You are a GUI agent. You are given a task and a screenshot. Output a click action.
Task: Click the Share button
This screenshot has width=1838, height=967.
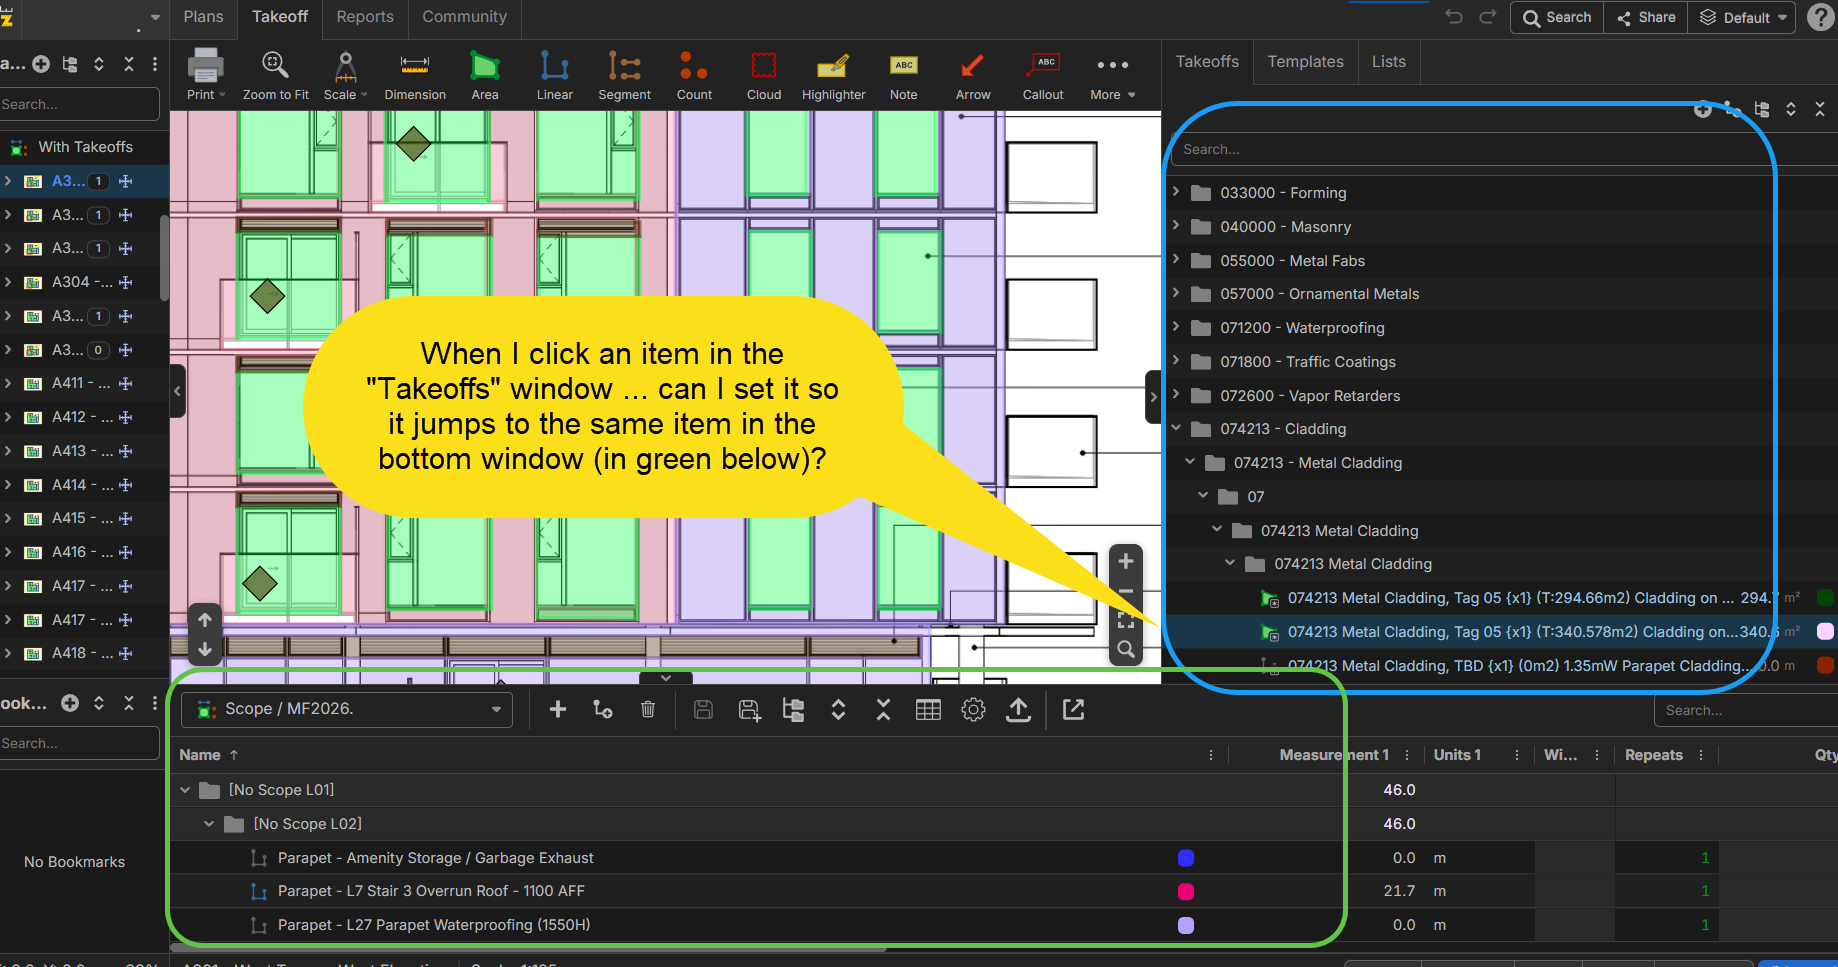[1646, 18]
